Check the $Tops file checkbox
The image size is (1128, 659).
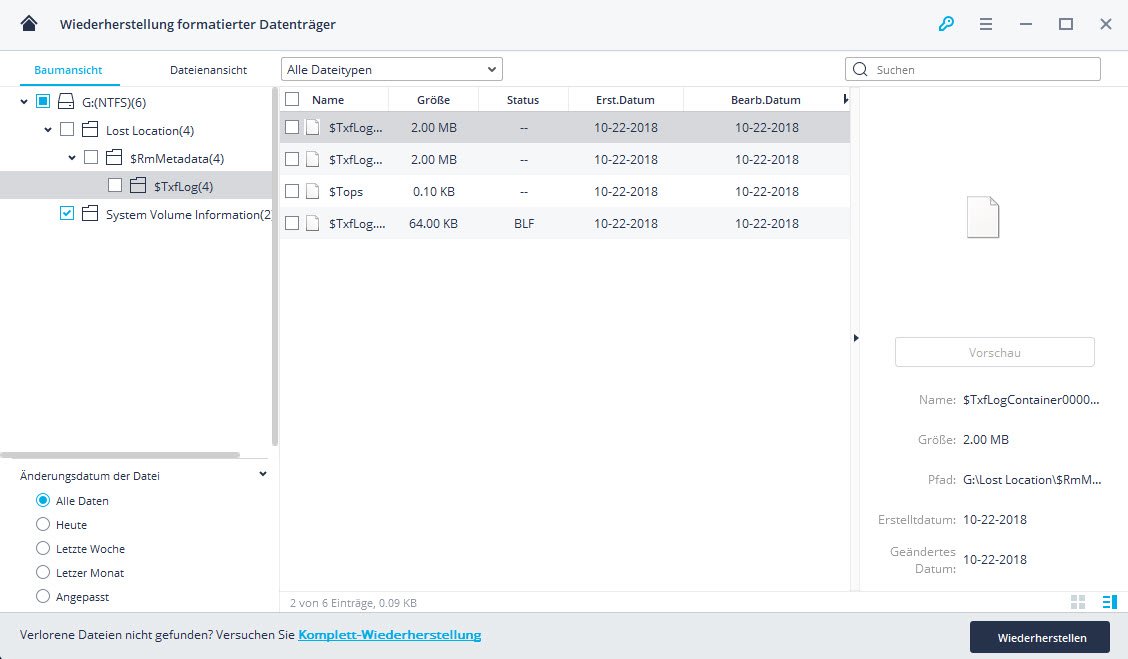coord(292,191)
